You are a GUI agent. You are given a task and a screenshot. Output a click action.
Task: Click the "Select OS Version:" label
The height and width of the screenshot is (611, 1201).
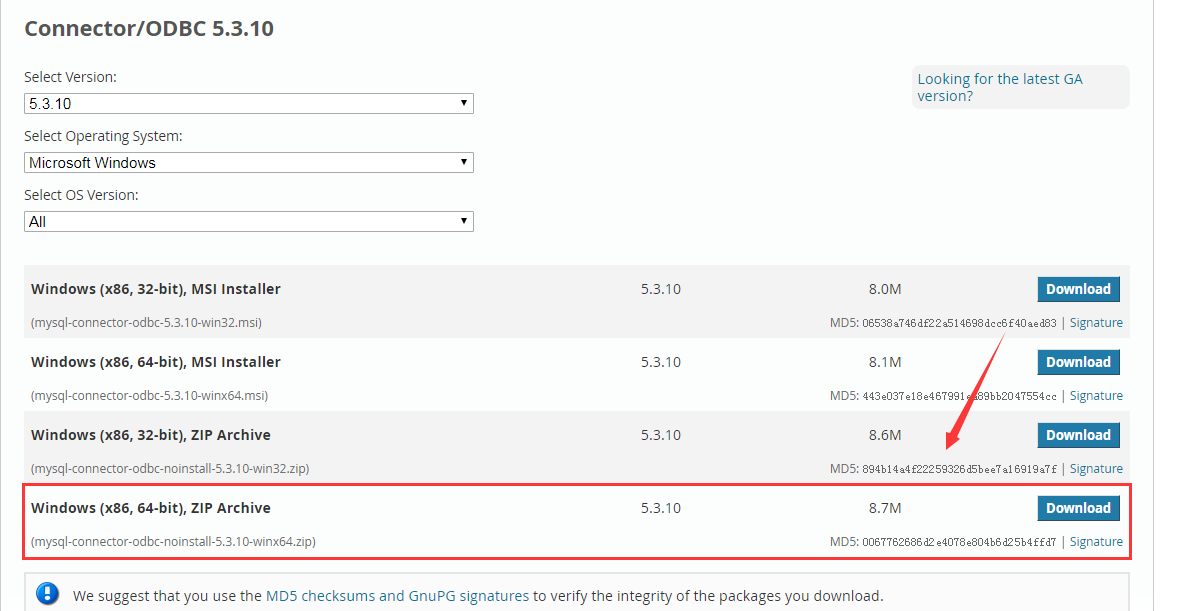(81, 195)
